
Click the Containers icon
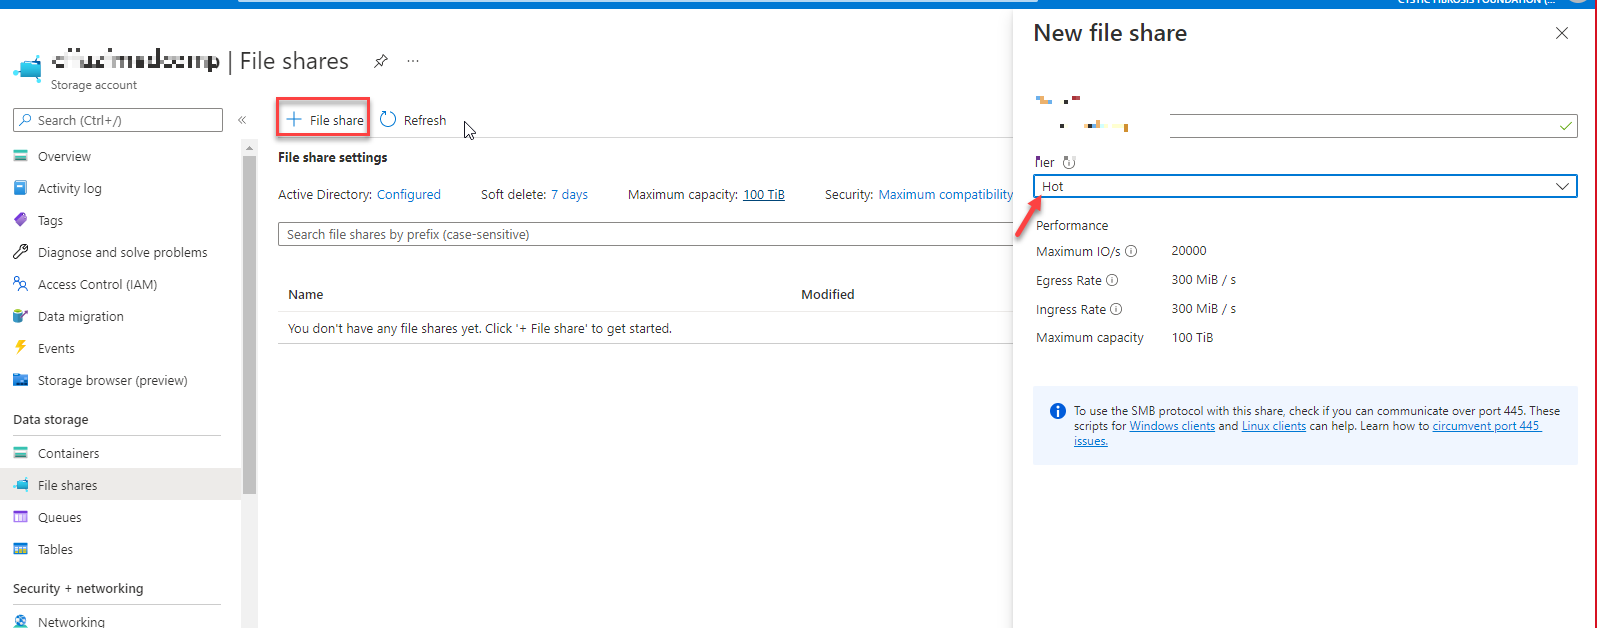(20, 453)
